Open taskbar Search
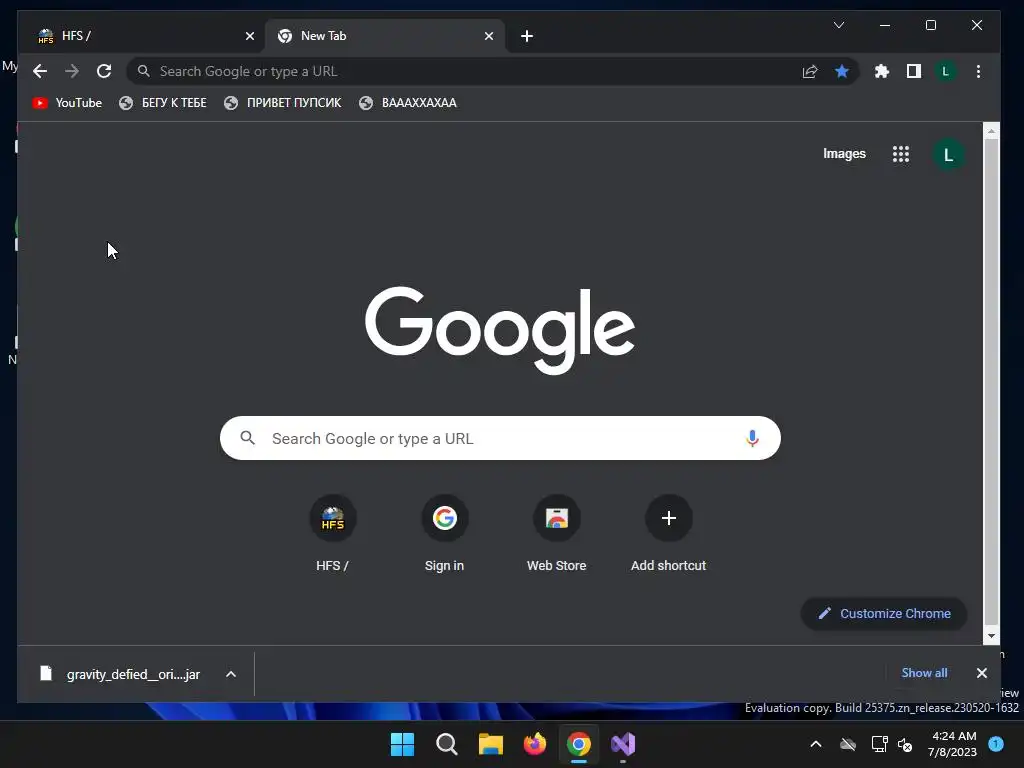The image size is (1024, 768). pyautogui.click(x=447, y=744)
